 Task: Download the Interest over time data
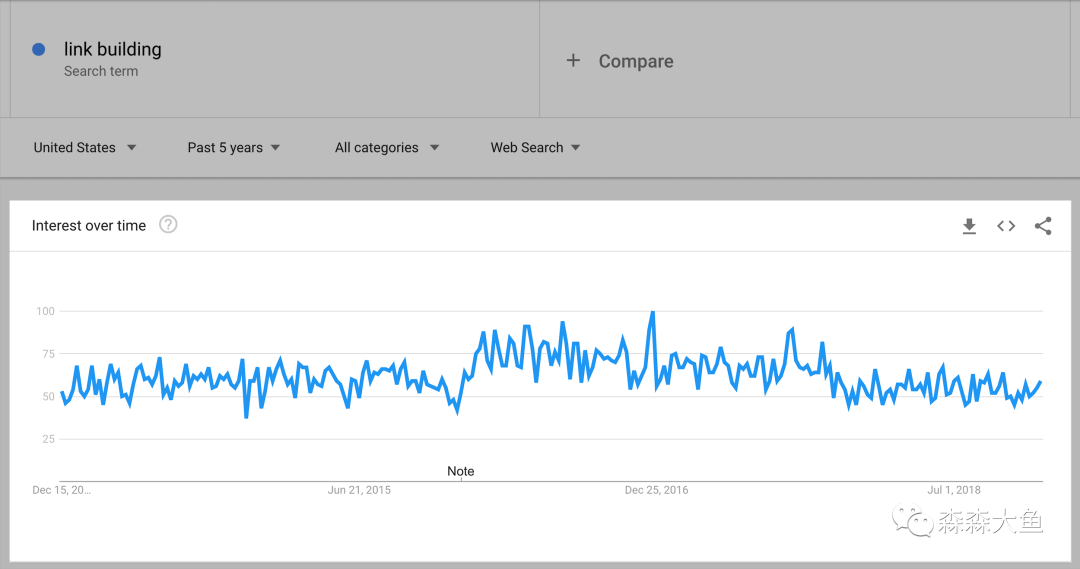969,226
